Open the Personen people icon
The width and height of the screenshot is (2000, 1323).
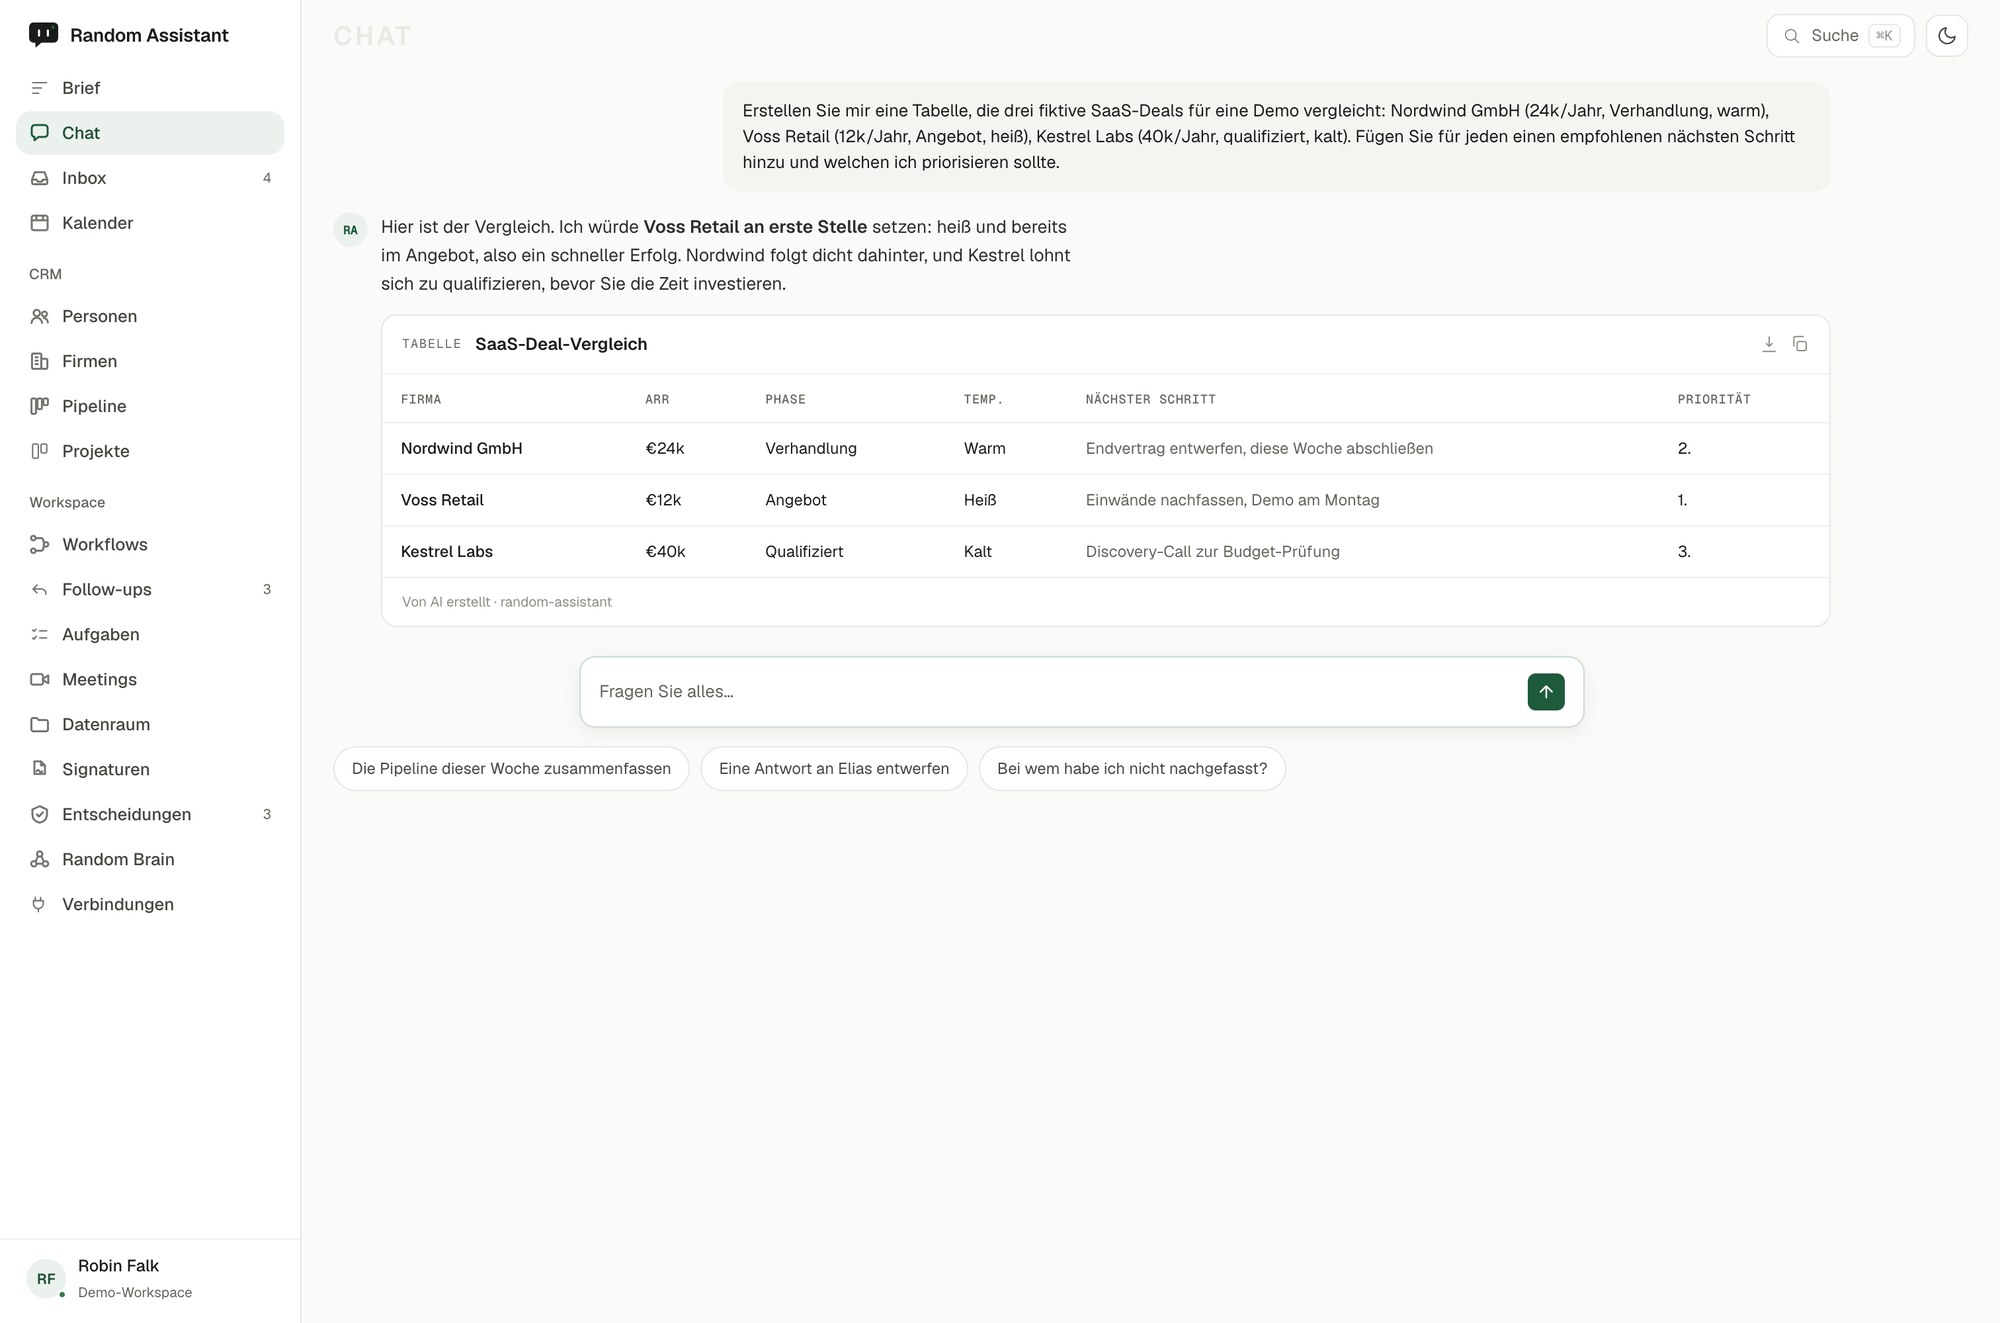click(40, 316)
